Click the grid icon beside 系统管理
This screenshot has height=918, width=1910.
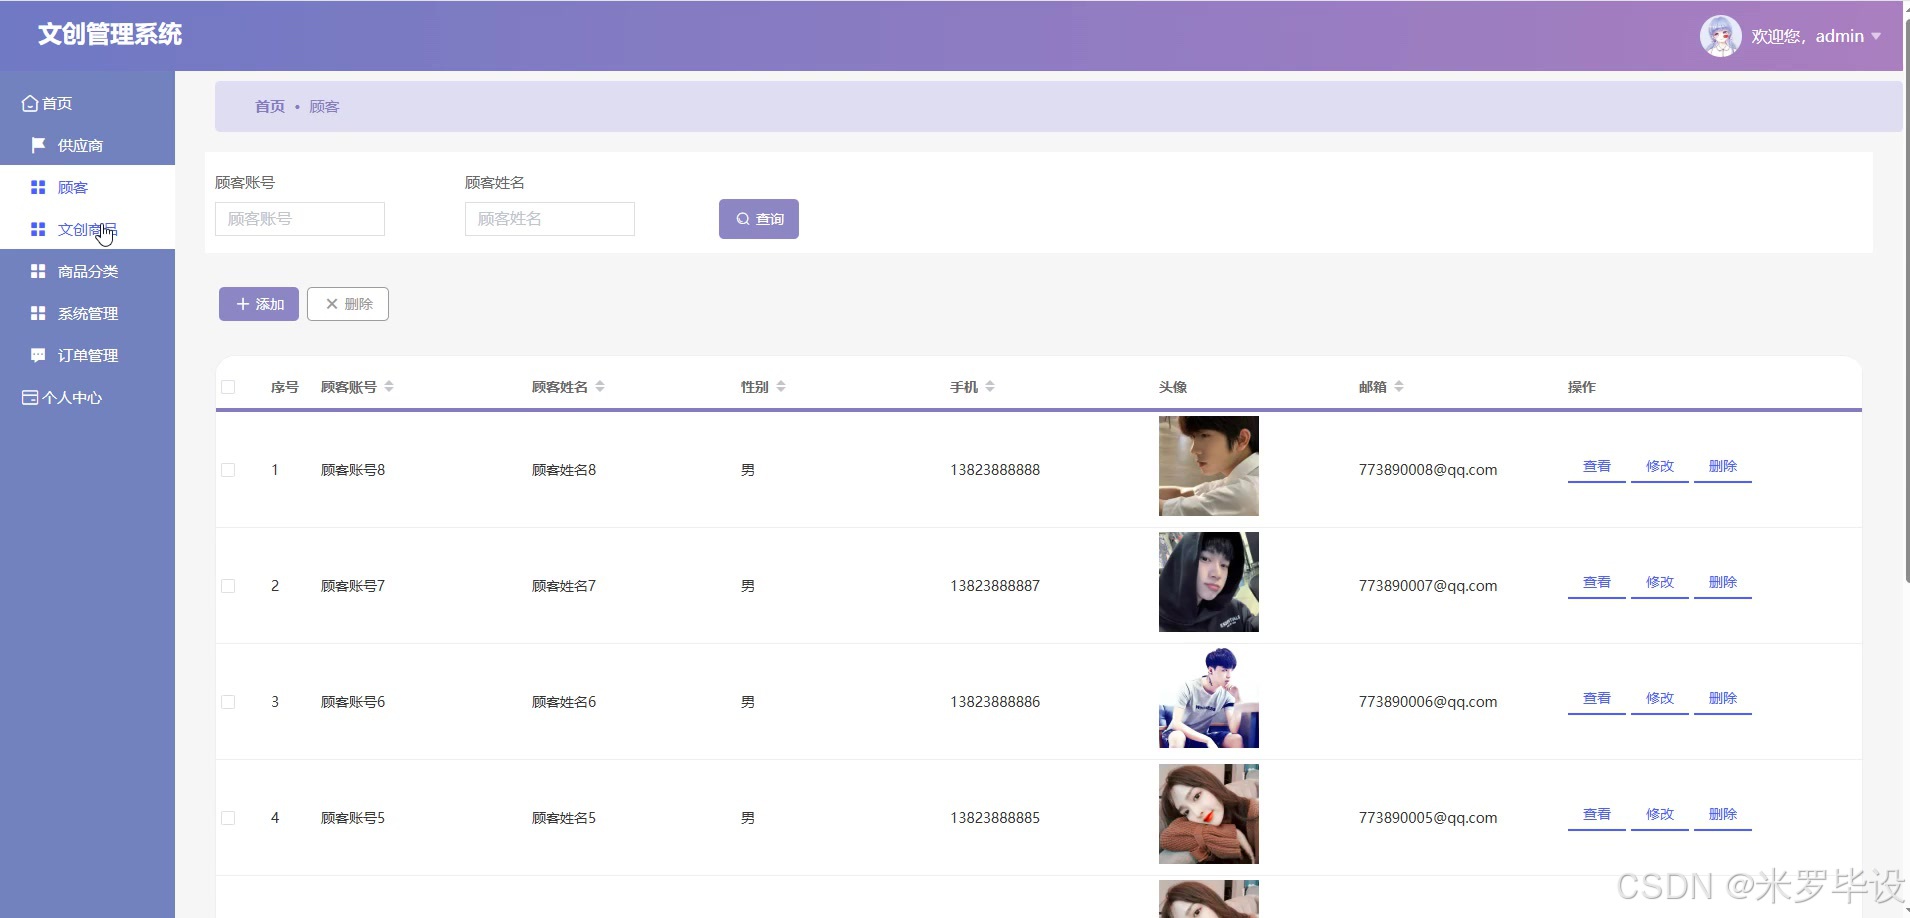coord(38,313)
